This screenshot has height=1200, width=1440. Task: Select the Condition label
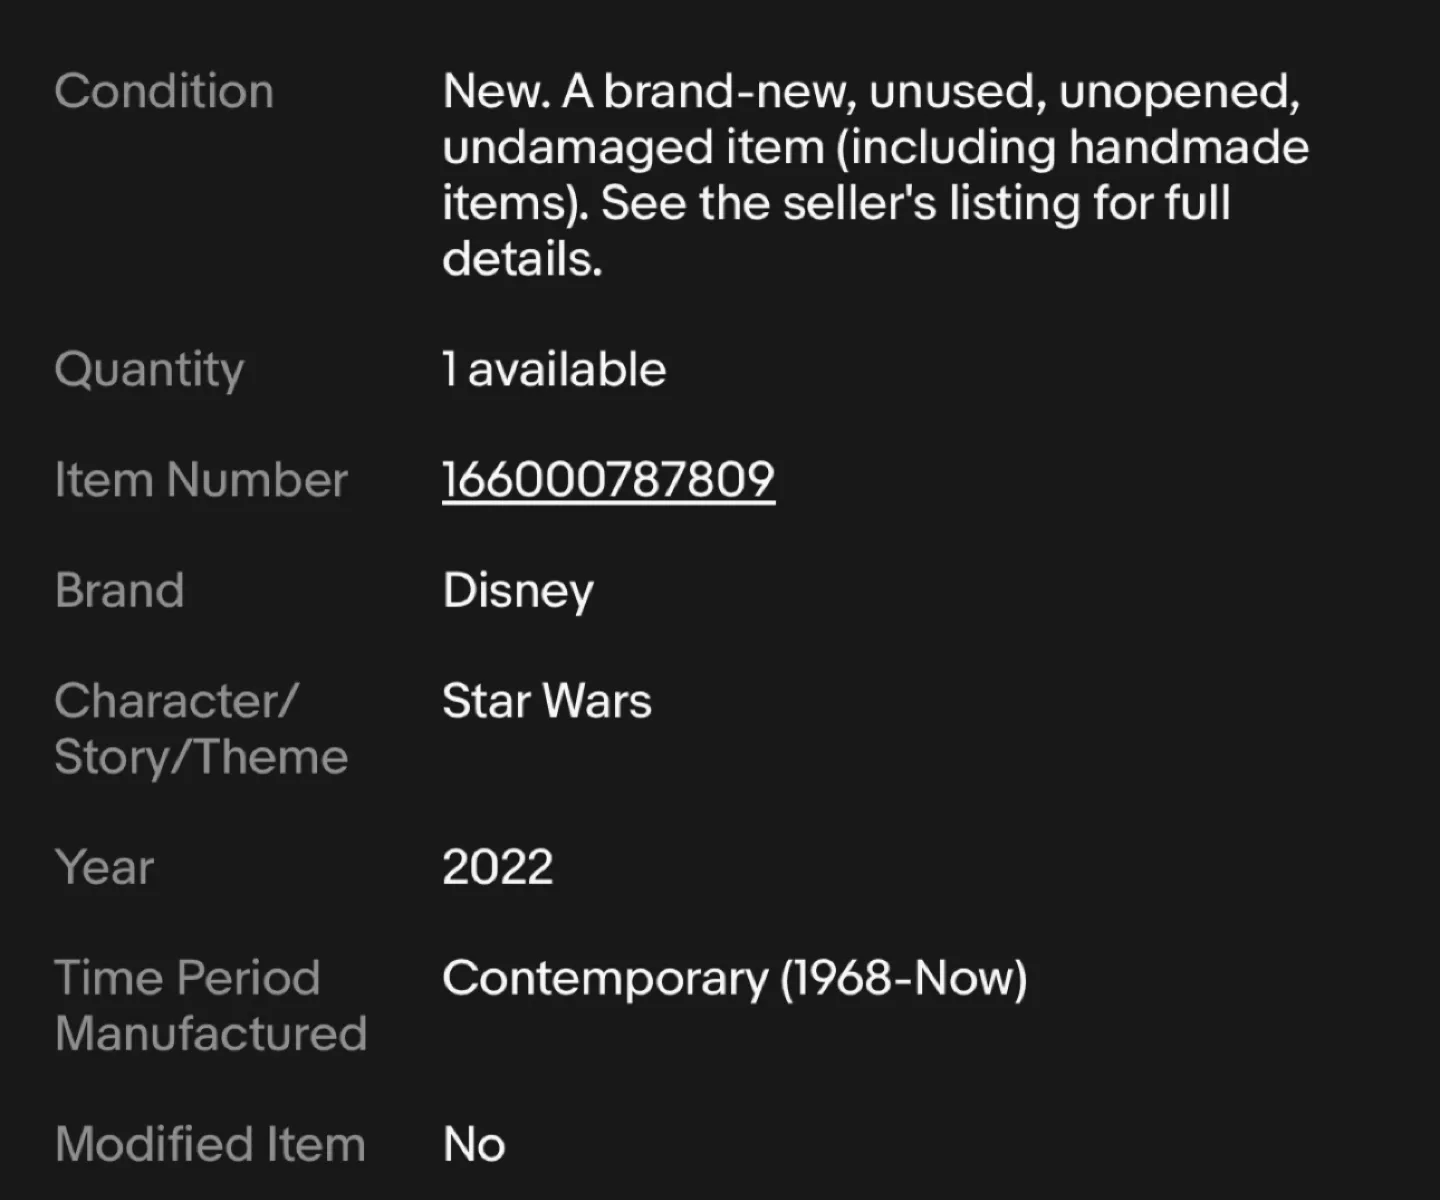coord(164,91)
